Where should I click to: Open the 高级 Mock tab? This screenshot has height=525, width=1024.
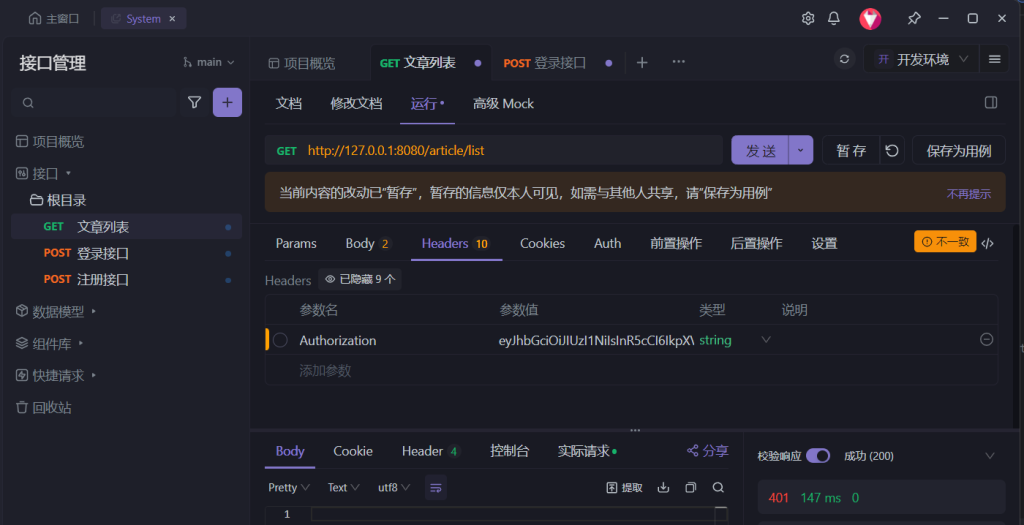point(503,103)
